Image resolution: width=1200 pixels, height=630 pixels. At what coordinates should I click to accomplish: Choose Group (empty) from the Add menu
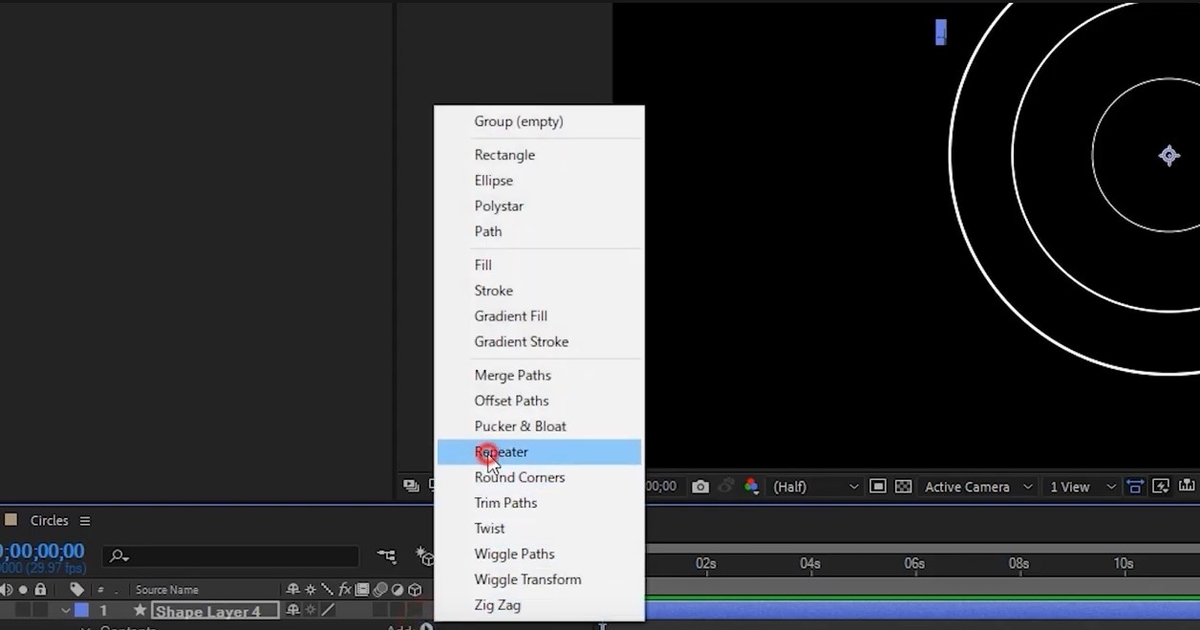[540, 122]
